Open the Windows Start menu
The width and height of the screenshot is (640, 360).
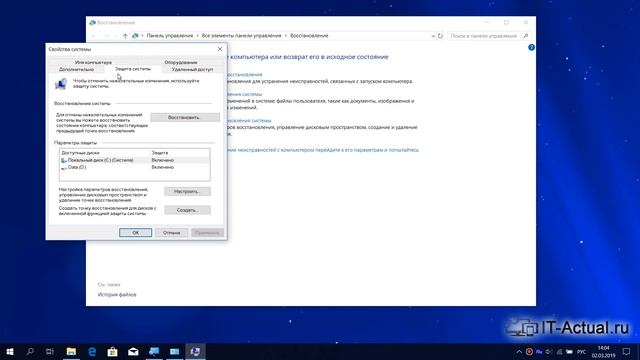click(10, 351)
